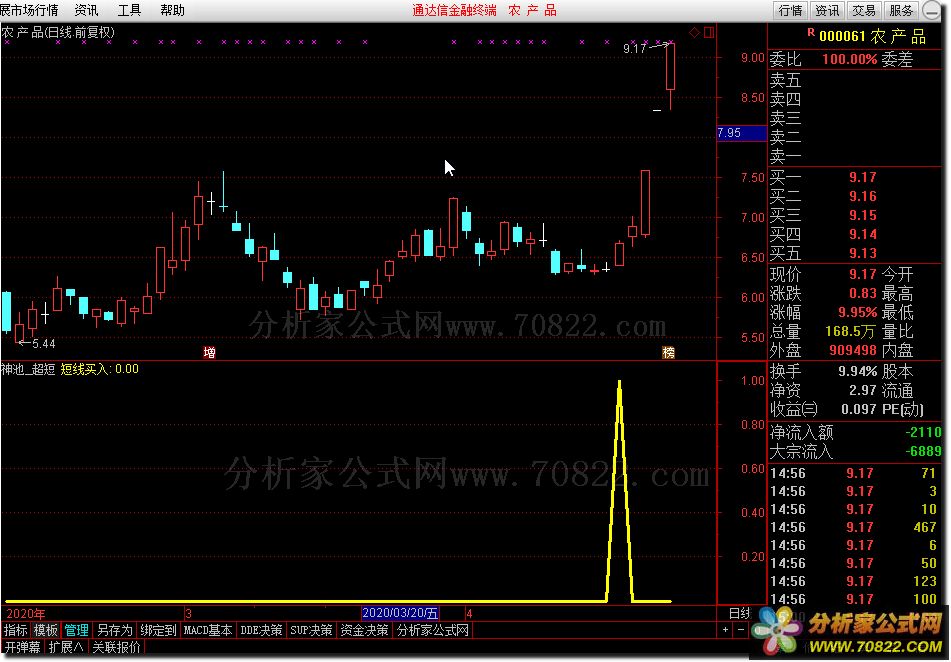Select the 管理 tab at the bottom

76,630
